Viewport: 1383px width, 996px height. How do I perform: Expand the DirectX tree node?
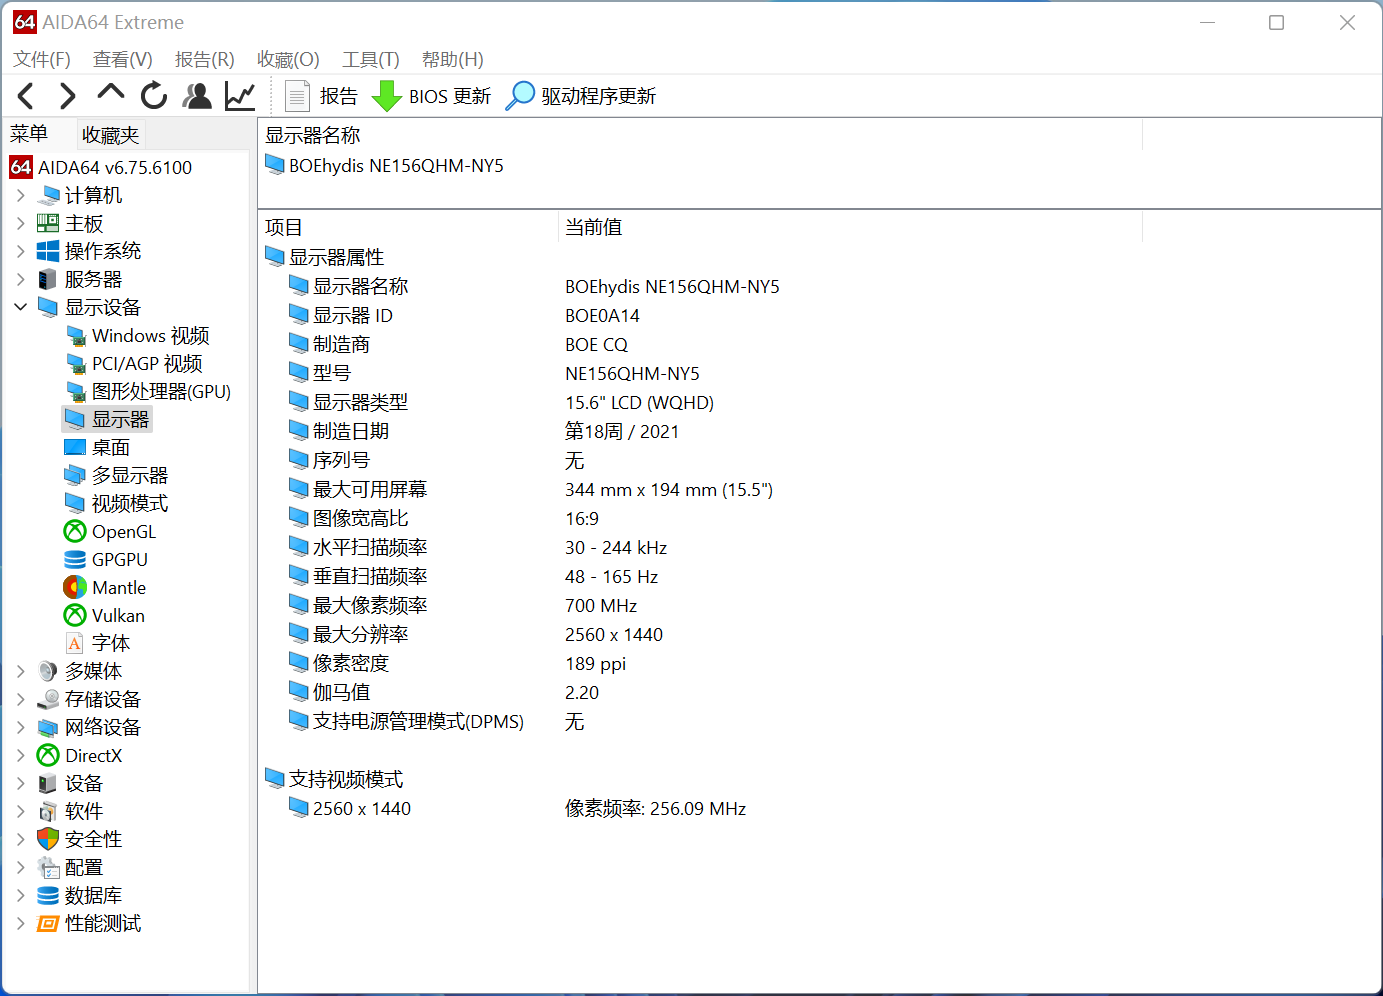pos(20,755)
